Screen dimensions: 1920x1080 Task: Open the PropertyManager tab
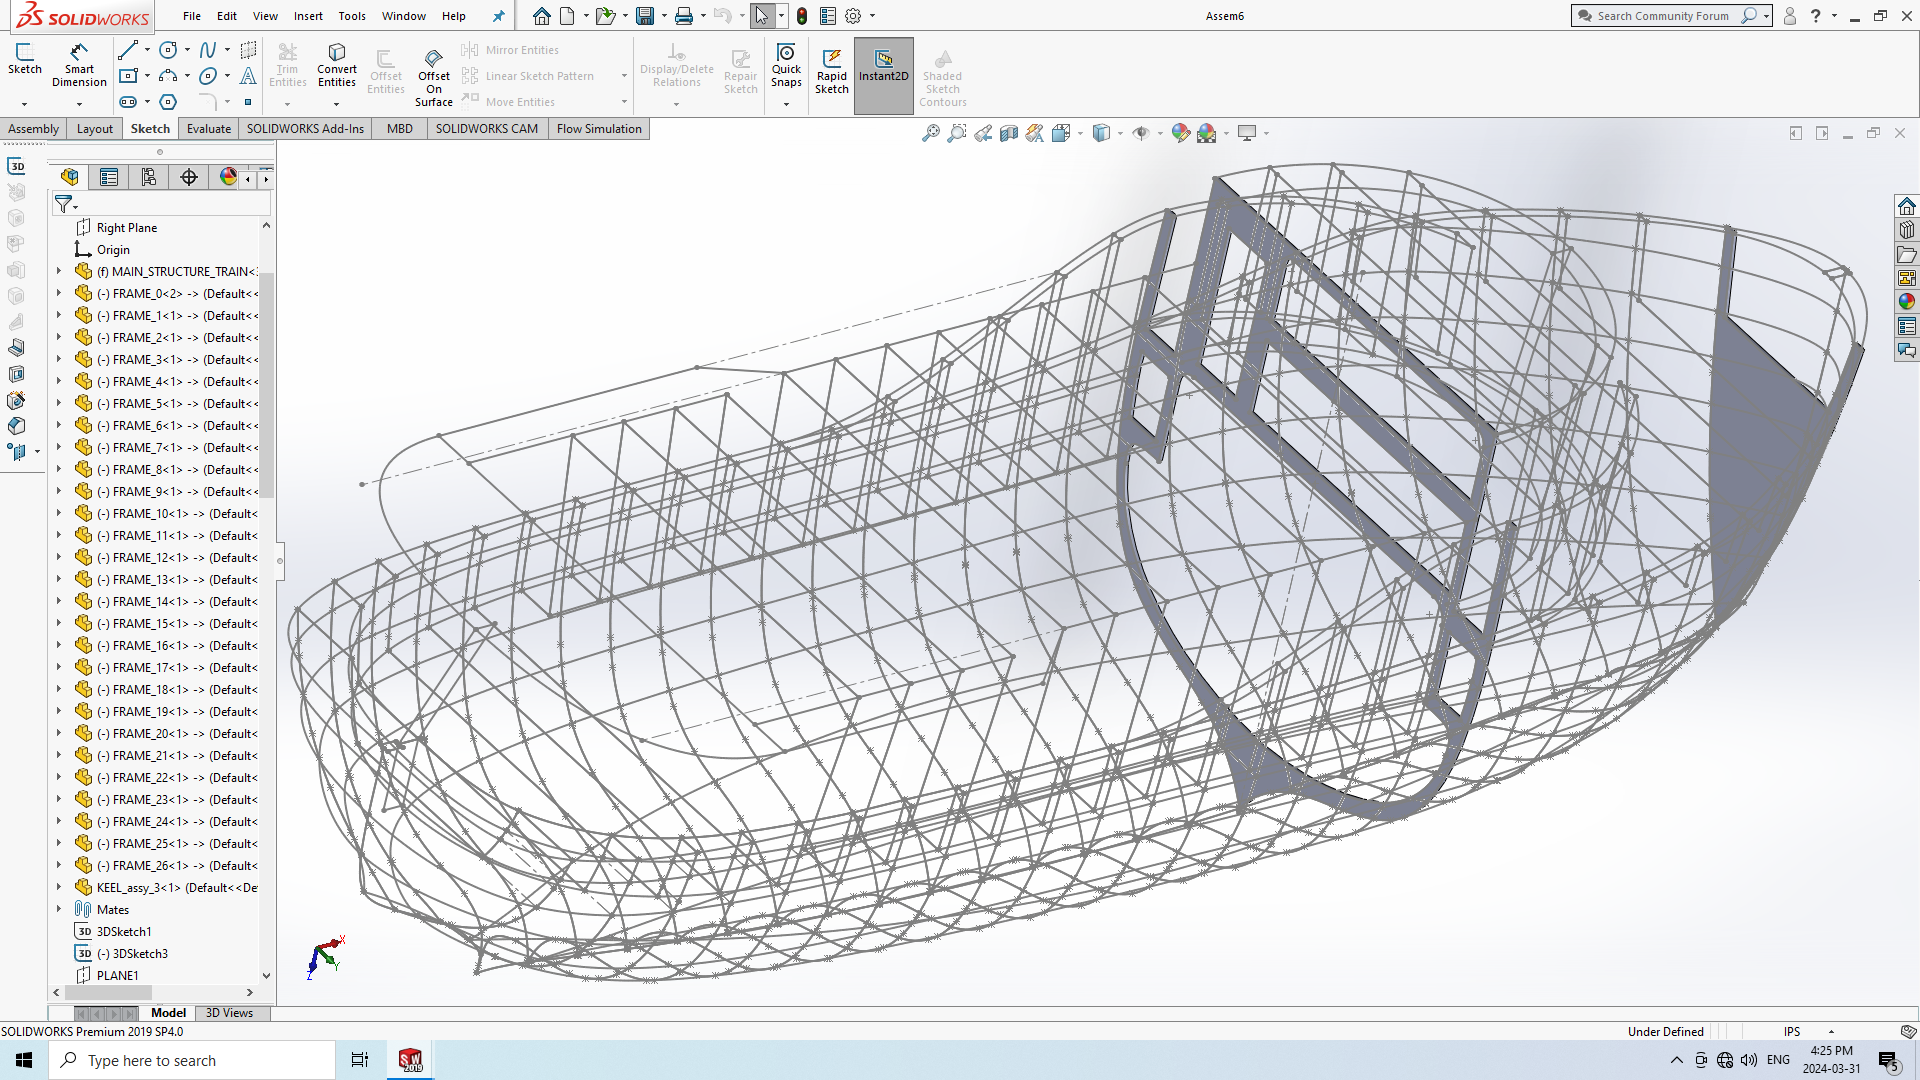(109, 177)
